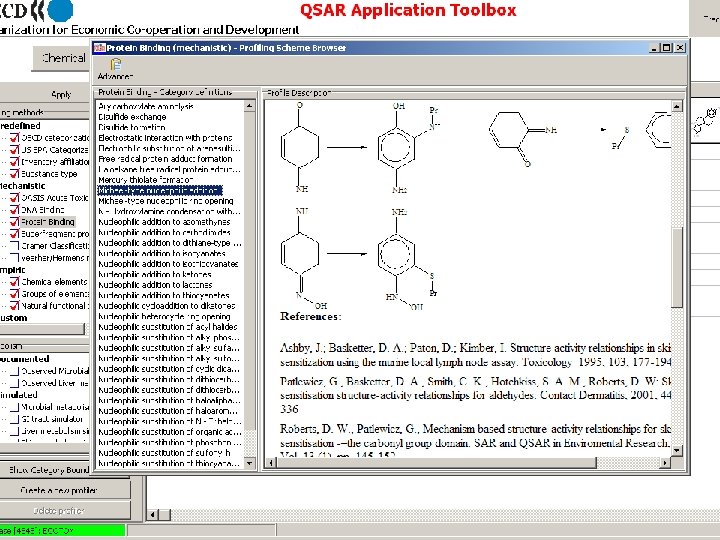Click category list scroll up arrow
Screen dimensions: 720x540
249,106
